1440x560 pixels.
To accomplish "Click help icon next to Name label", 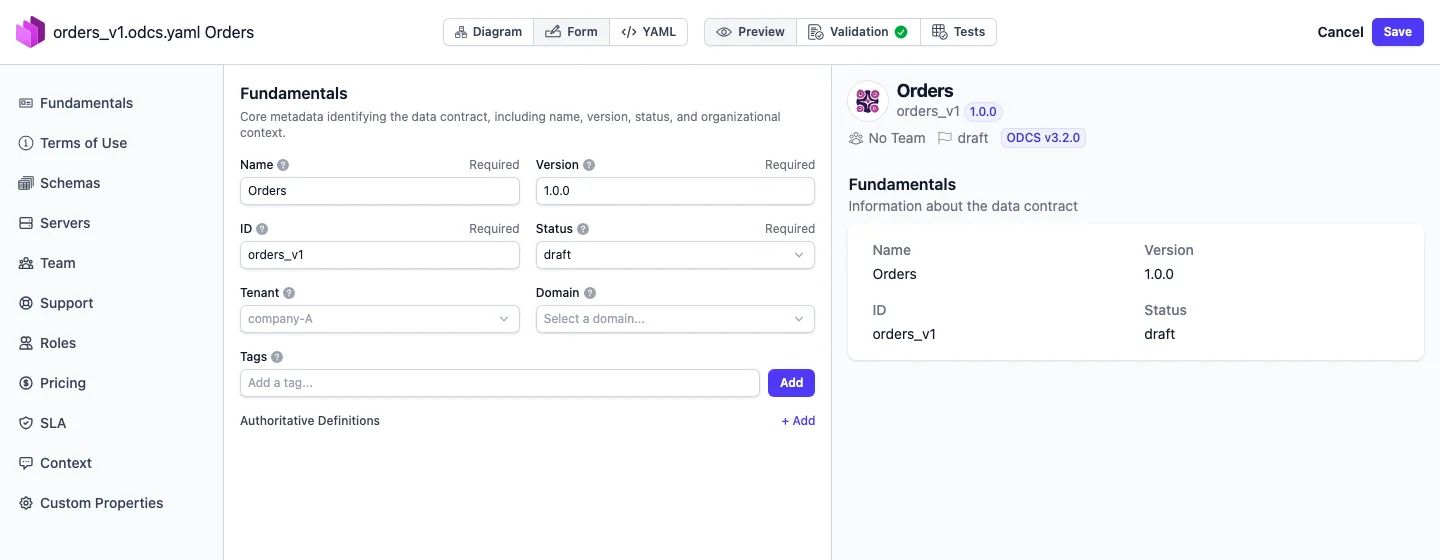I will tap(283, 165).
